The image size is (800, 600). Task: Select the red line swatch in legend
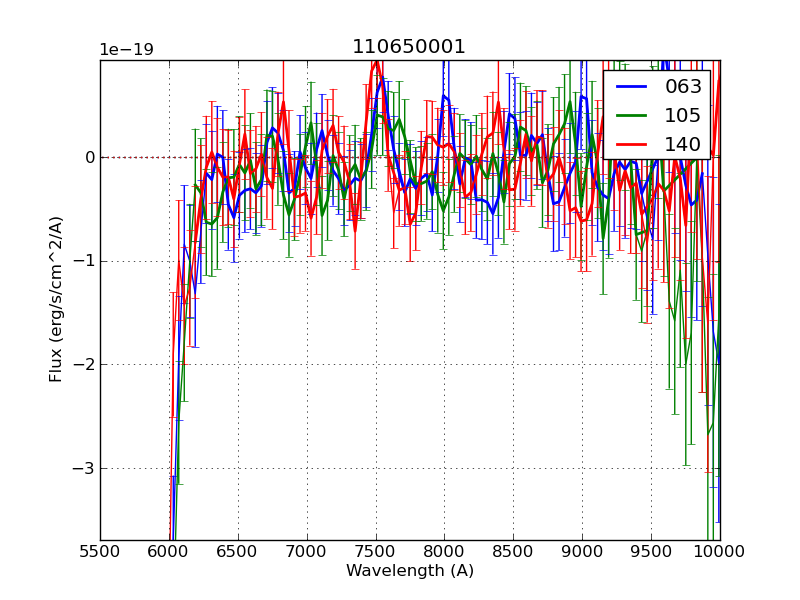[633, 145]
